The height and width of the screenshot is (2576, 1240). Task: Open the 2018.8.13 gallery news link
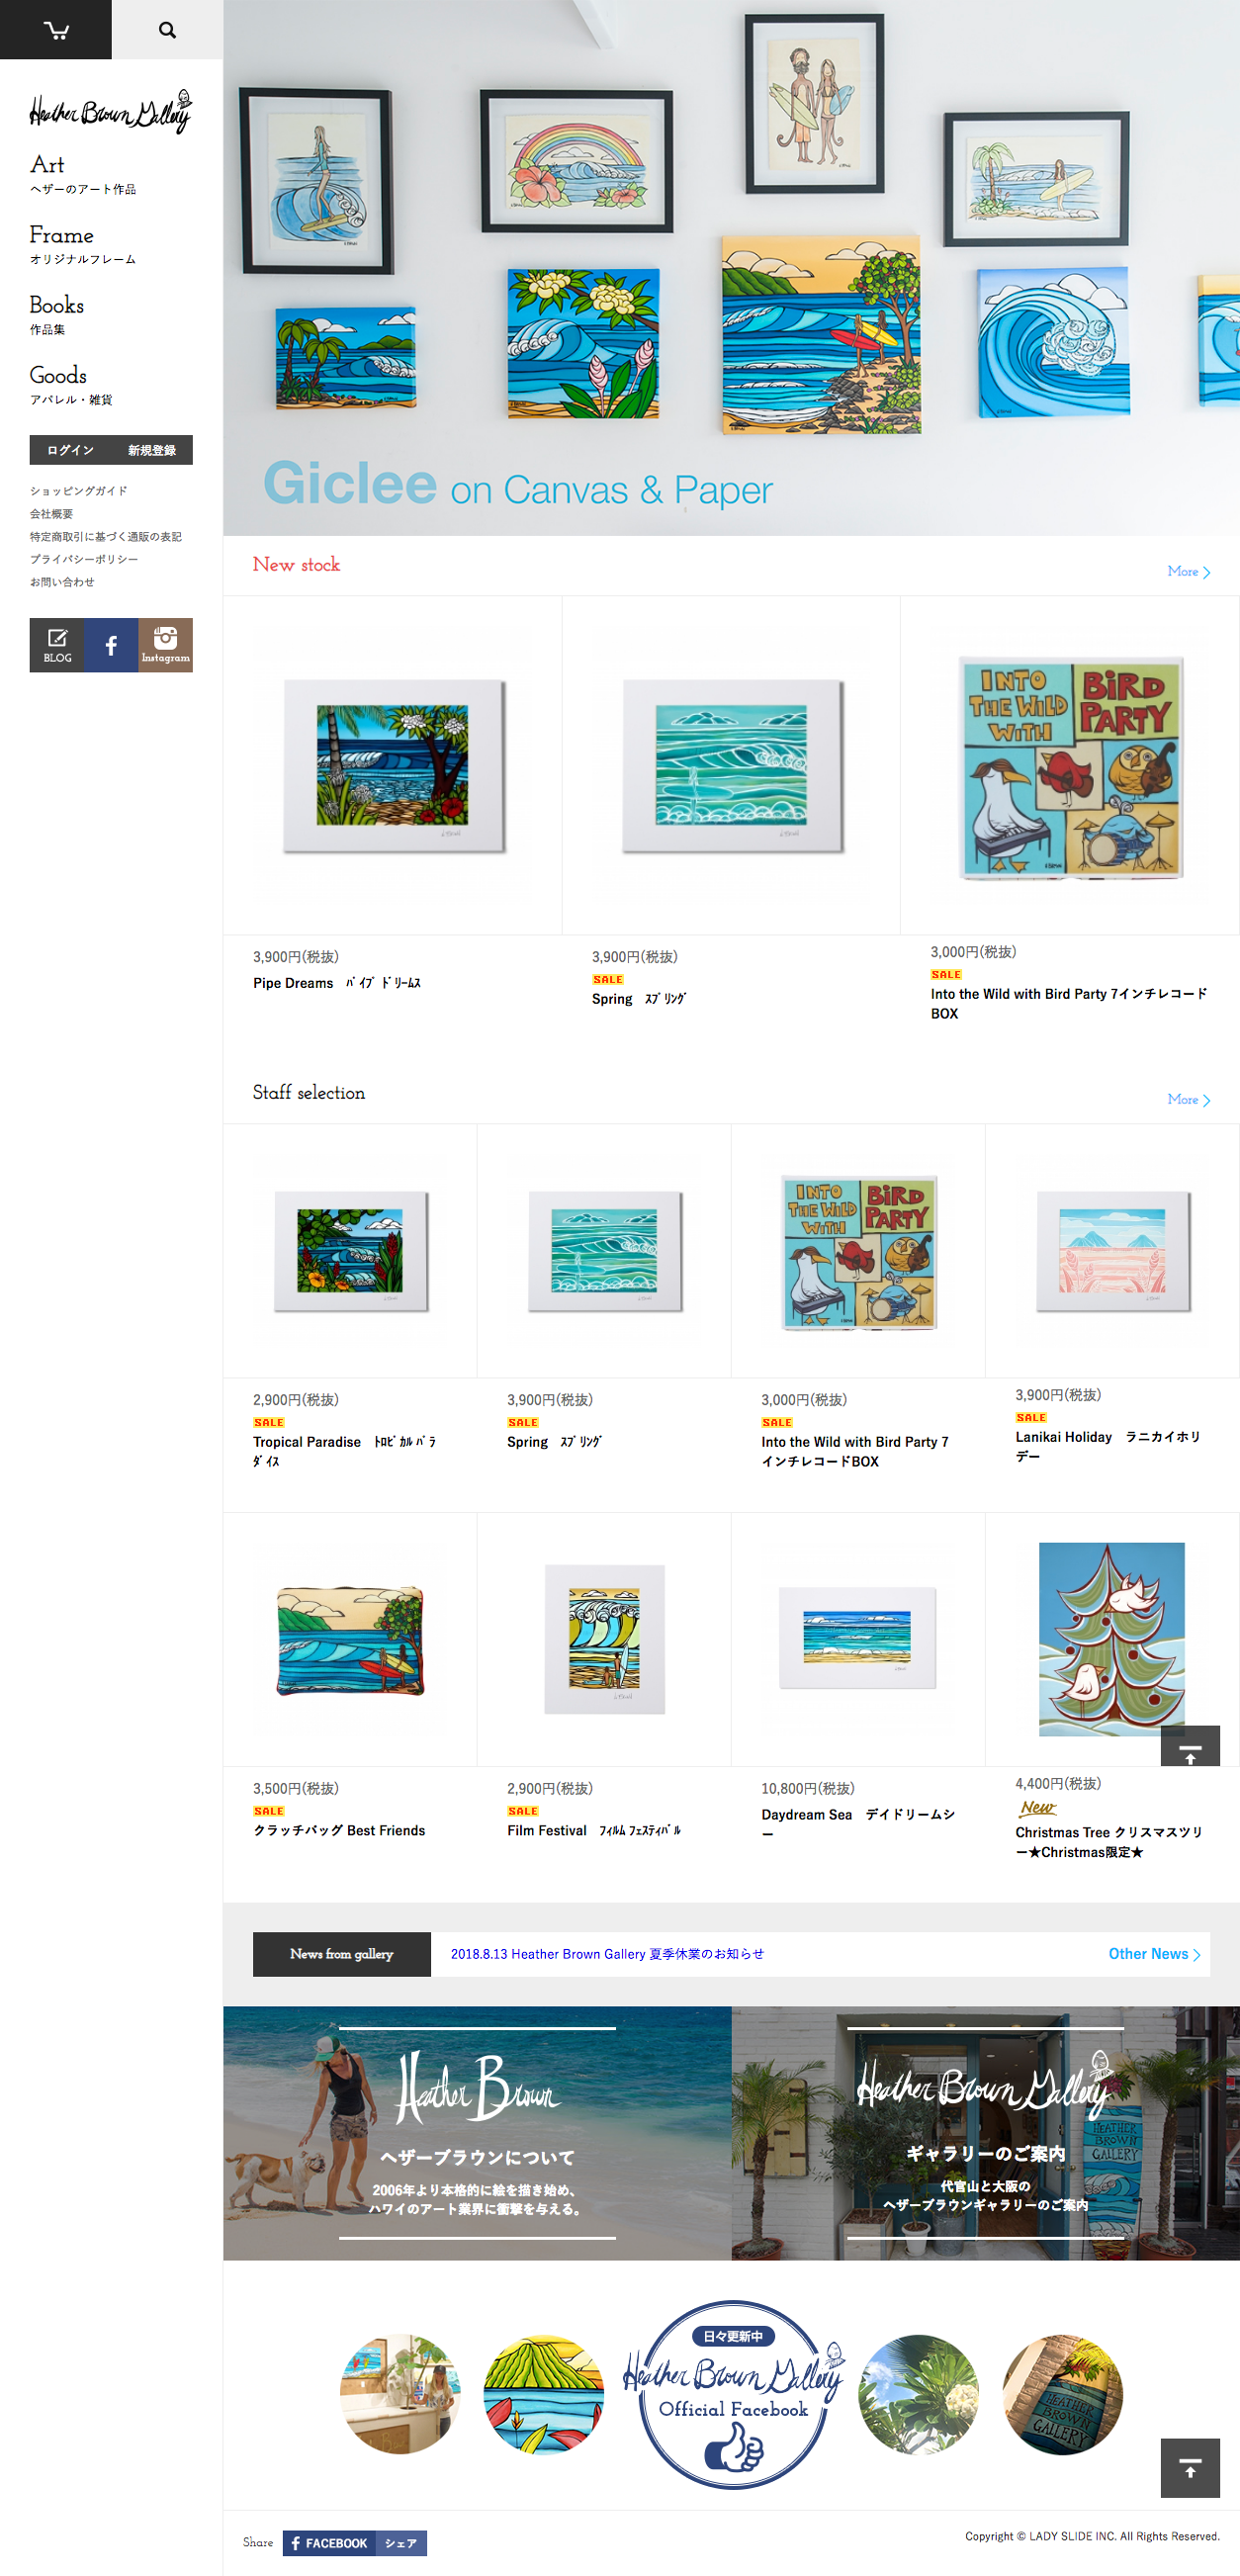click(x=607, y=1954)
